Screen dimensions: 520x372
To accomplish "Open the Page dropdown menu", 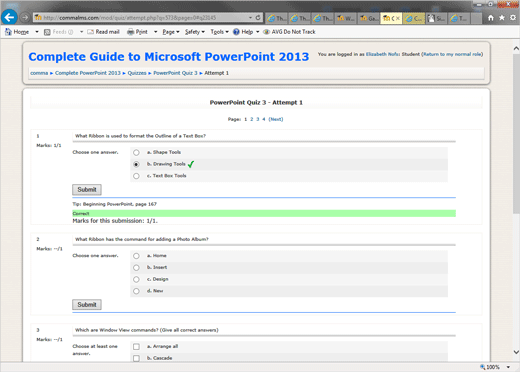I will pos(171,32).
